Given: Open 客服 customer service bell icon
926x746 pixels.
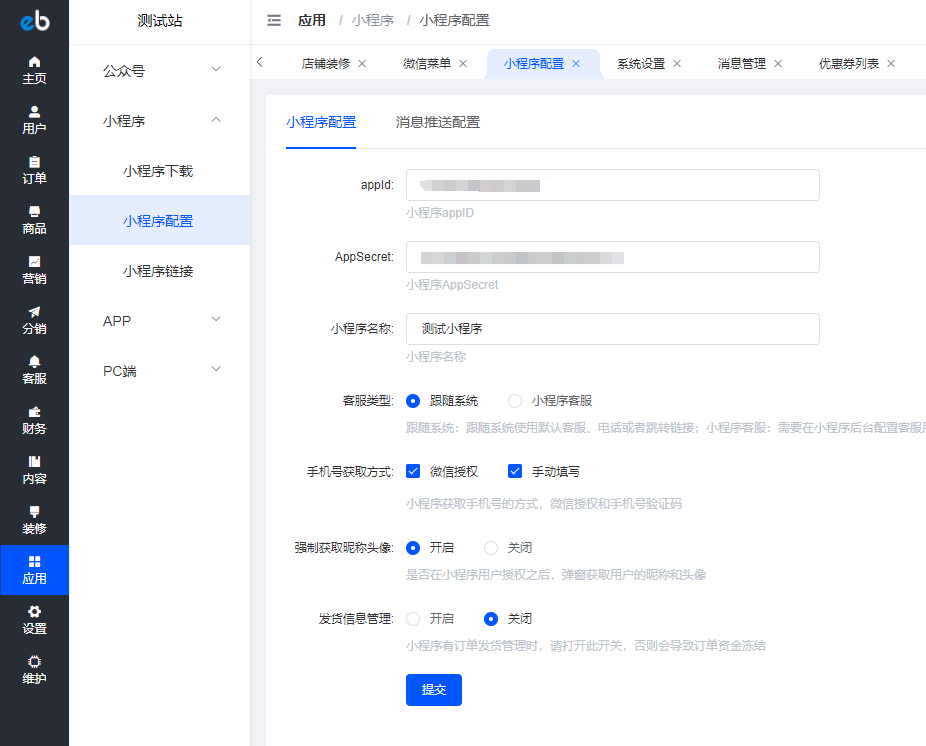Looking at the screenshot, I should click(34, 362).
